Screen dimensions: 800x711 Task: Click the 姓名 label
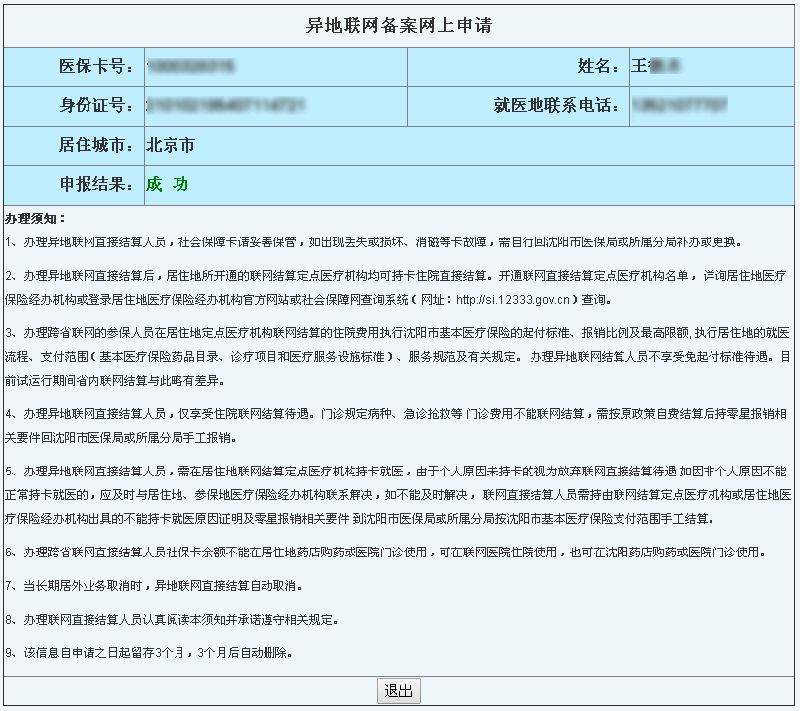600,67
